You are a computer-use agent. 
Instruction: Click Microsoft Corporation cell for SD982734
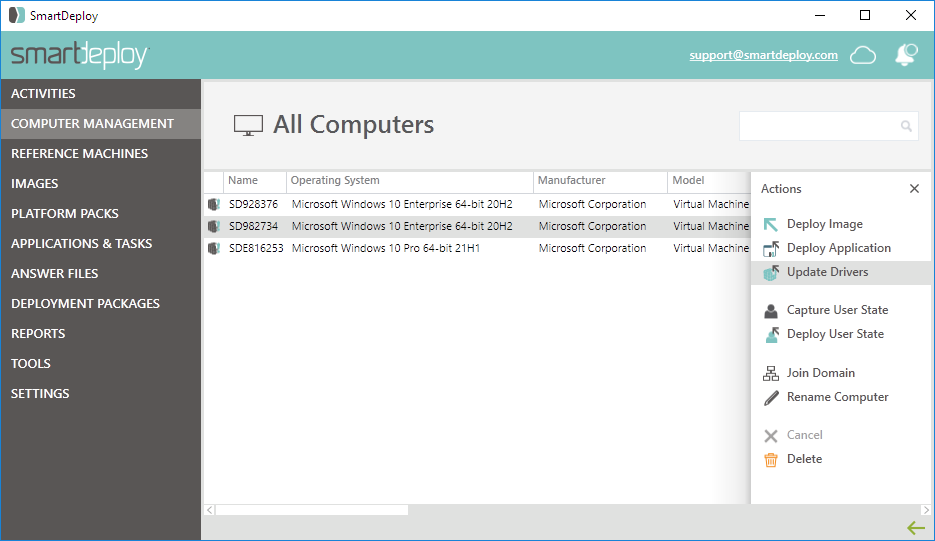(592, 227)
